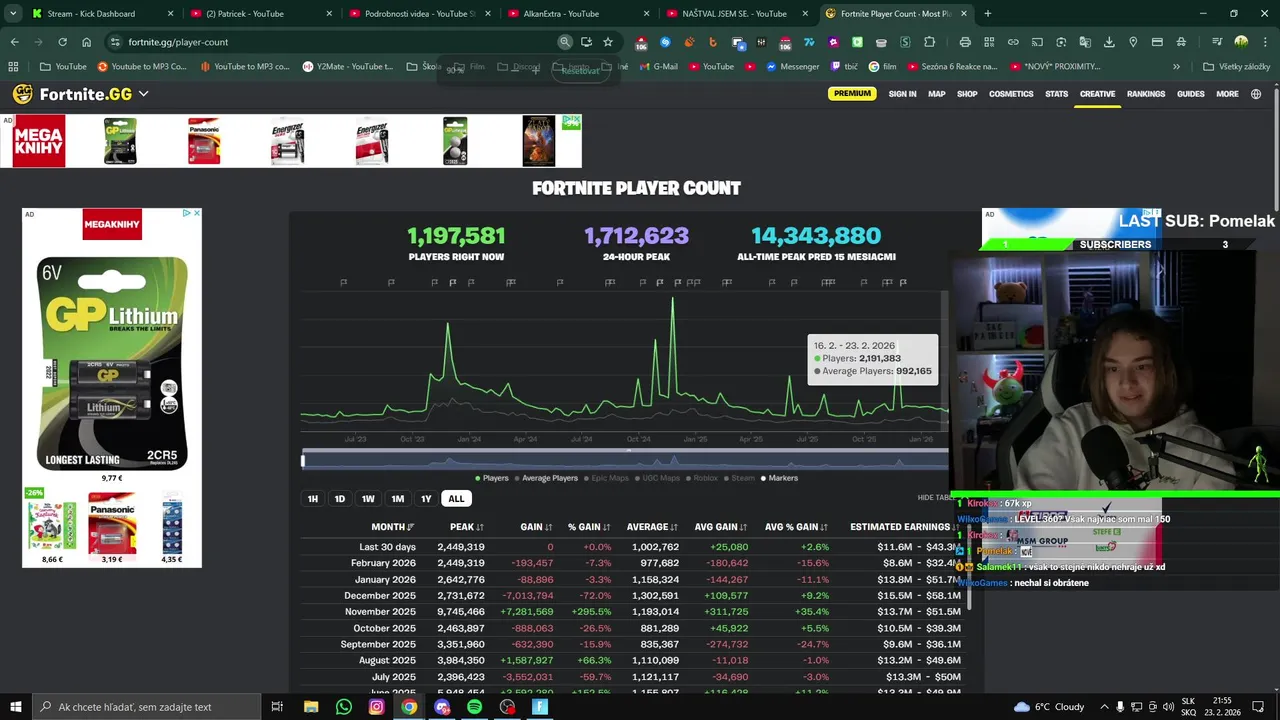
Task: Toggle the Players series in chart legend
Action: [491, 478]
